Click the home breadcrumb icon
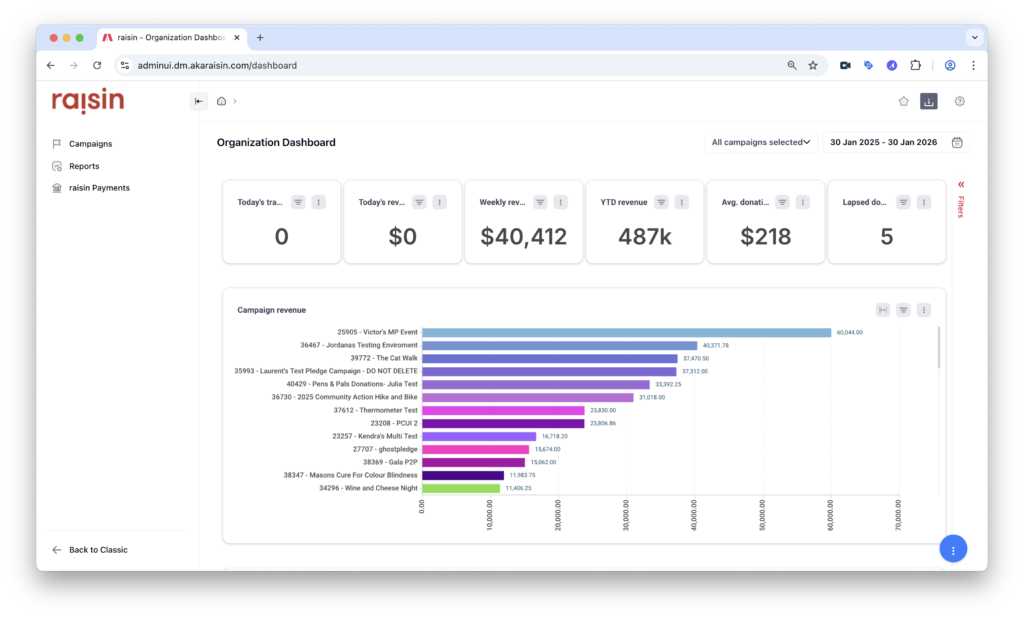Viewport: 1024px width, 619px height. click(221, 101)
